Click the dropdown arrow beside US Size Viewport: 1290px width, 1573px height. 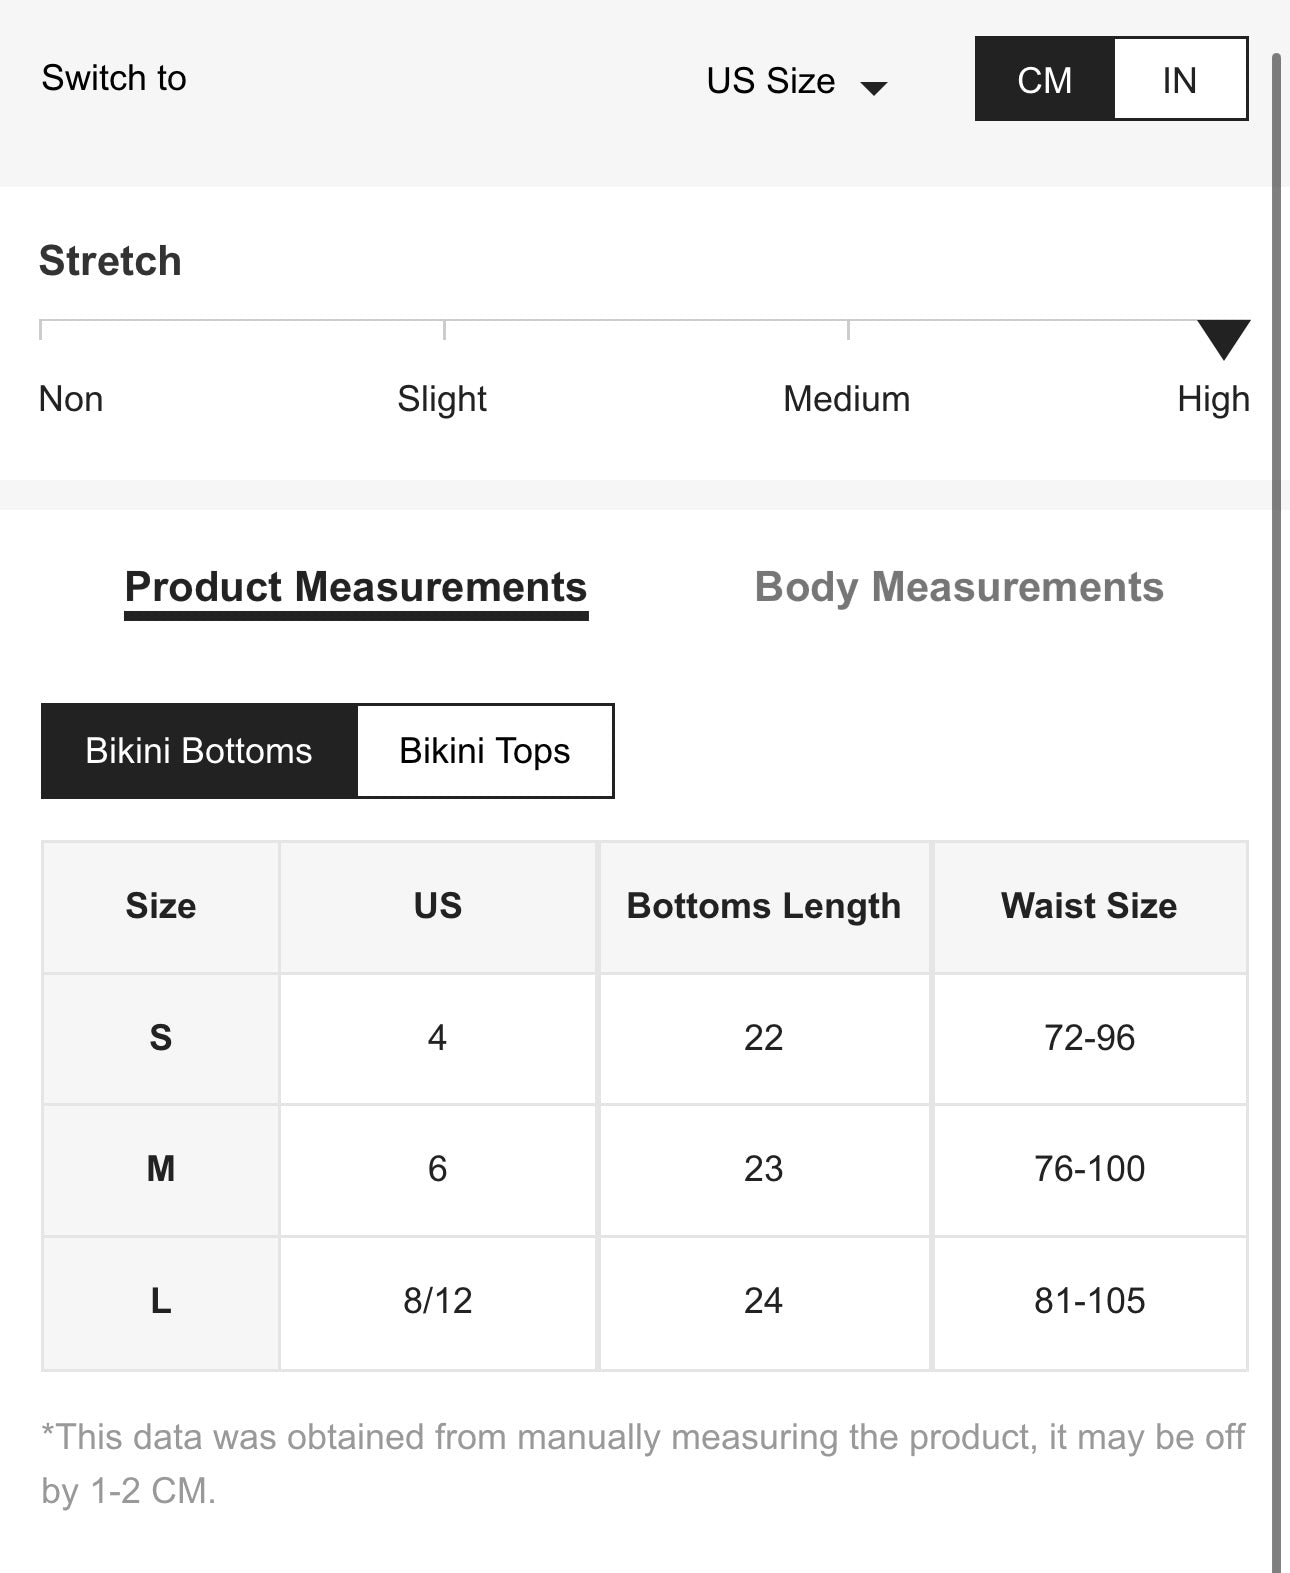[874, 88]
